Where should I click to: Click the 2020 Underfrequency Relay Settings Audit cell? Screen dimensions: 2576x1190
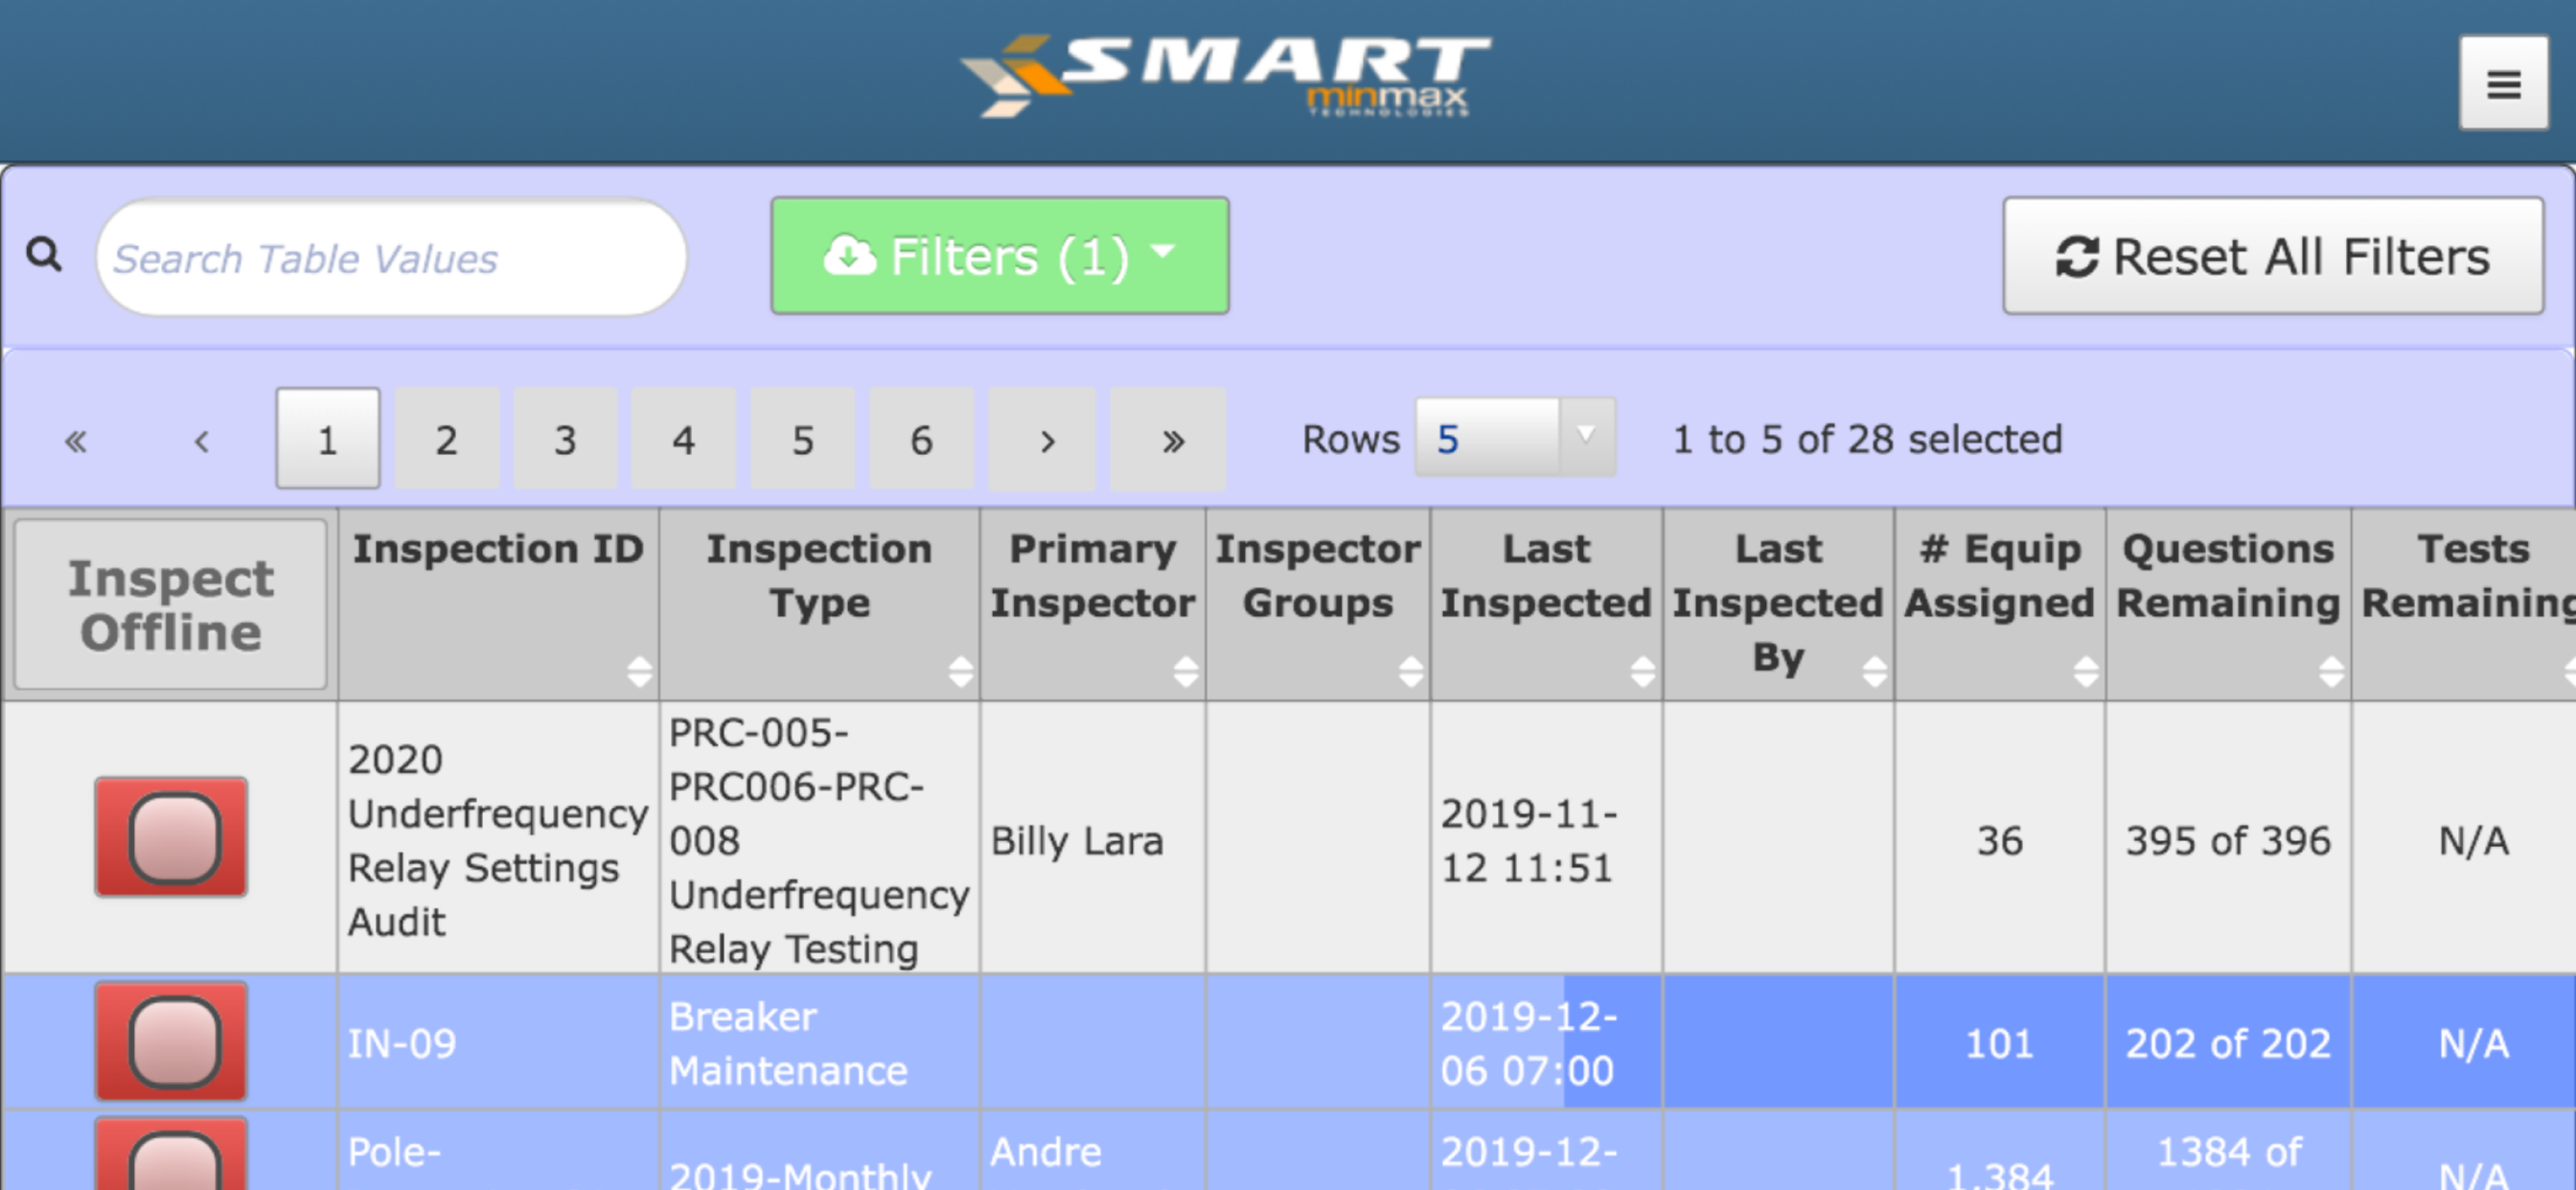tap(498, 838)
